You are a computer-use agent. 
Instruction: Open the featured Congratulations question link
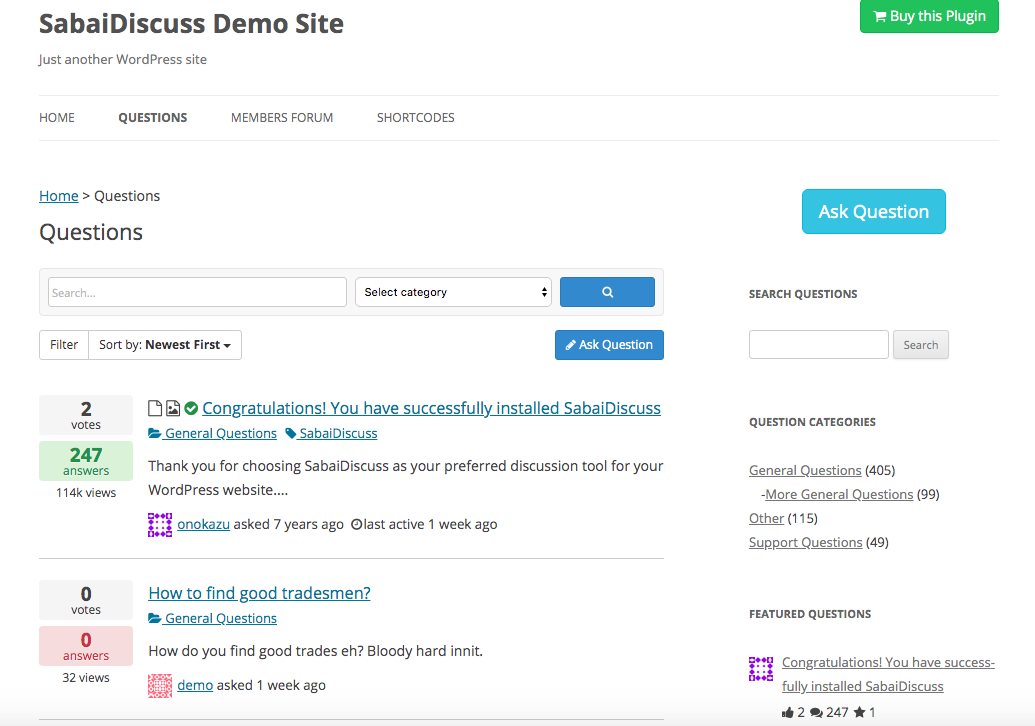pyautogui.click(x=888, y=675)
